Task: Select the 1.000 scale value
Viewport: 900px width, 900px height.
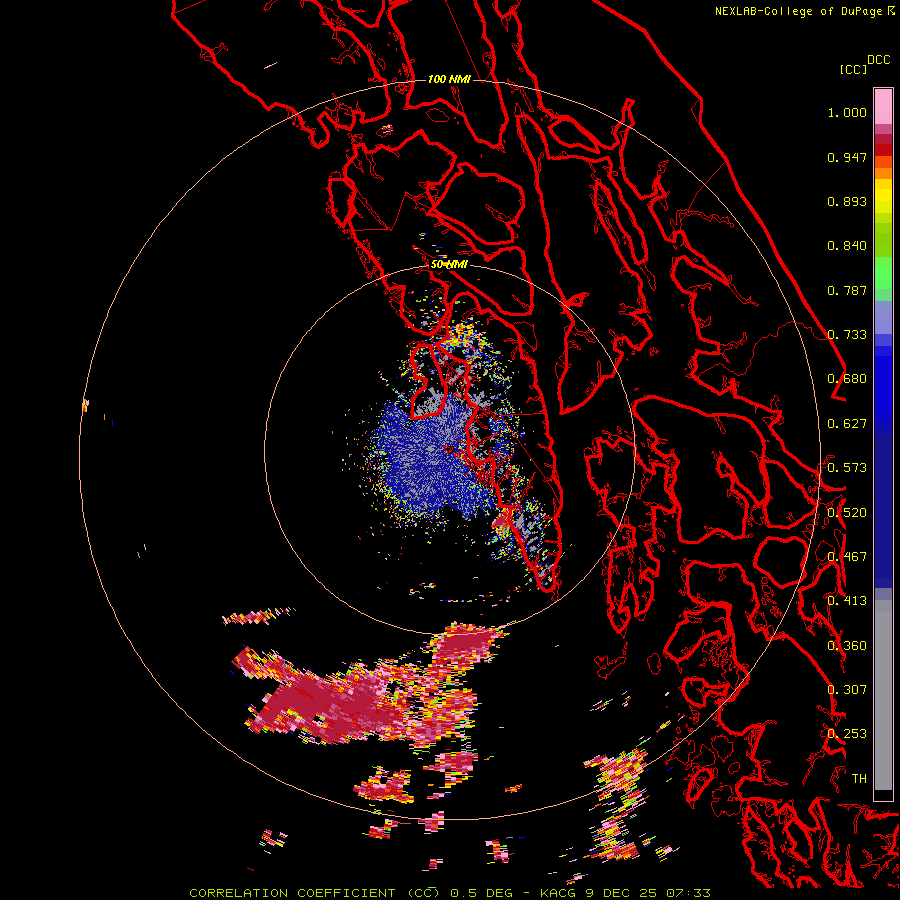Action: pyautogui.click(x=847, y=112)
